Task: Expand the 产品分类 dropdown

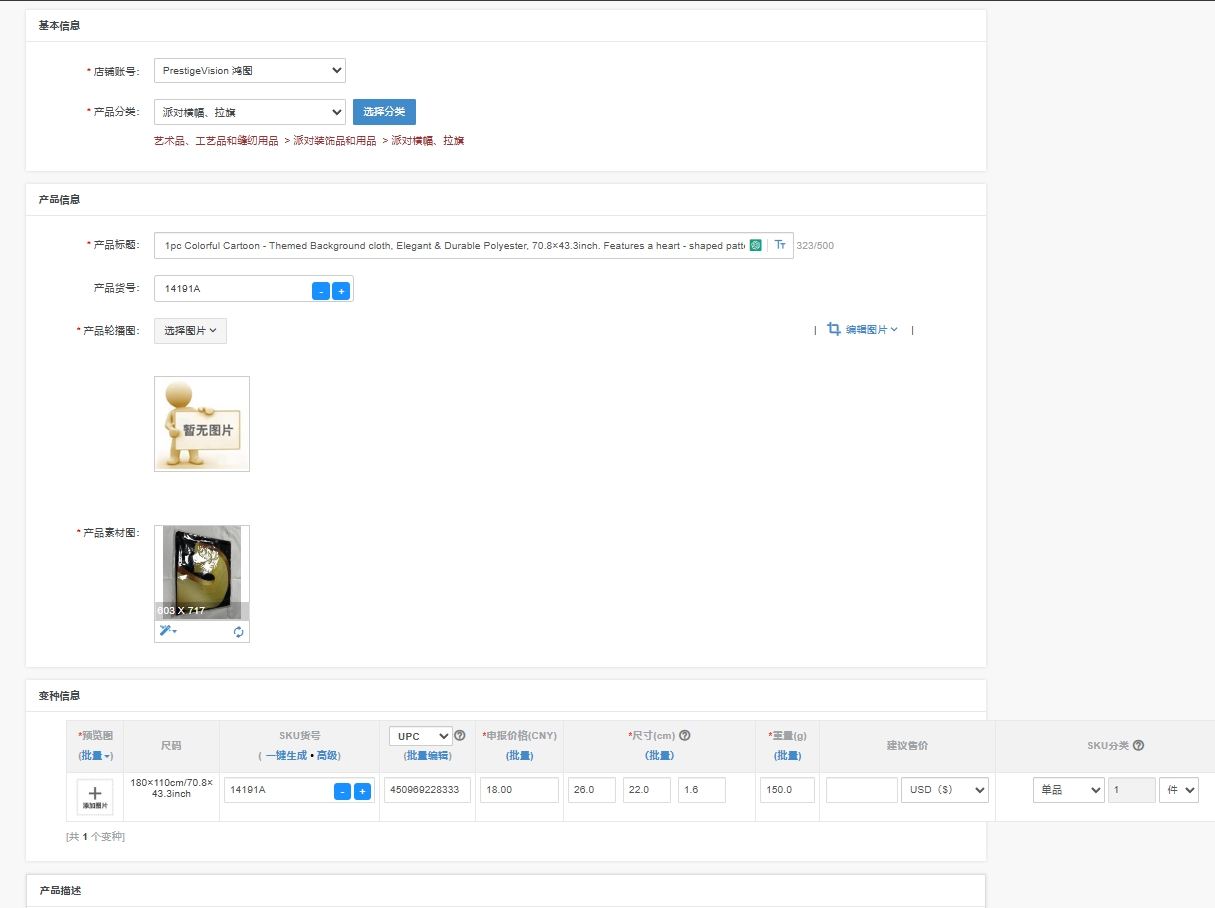Action: [249, 112]
